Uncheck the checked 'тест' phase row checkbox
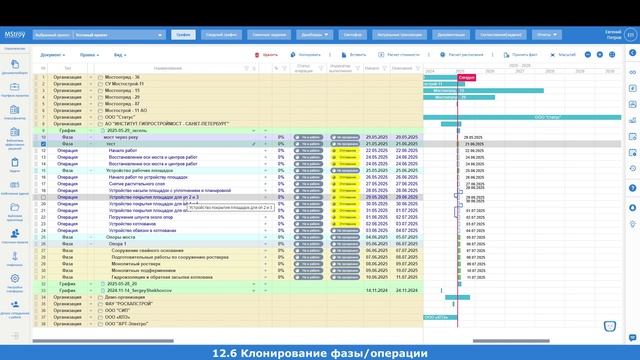This screenshot has width=640, height=360. (x=43, y=144)
